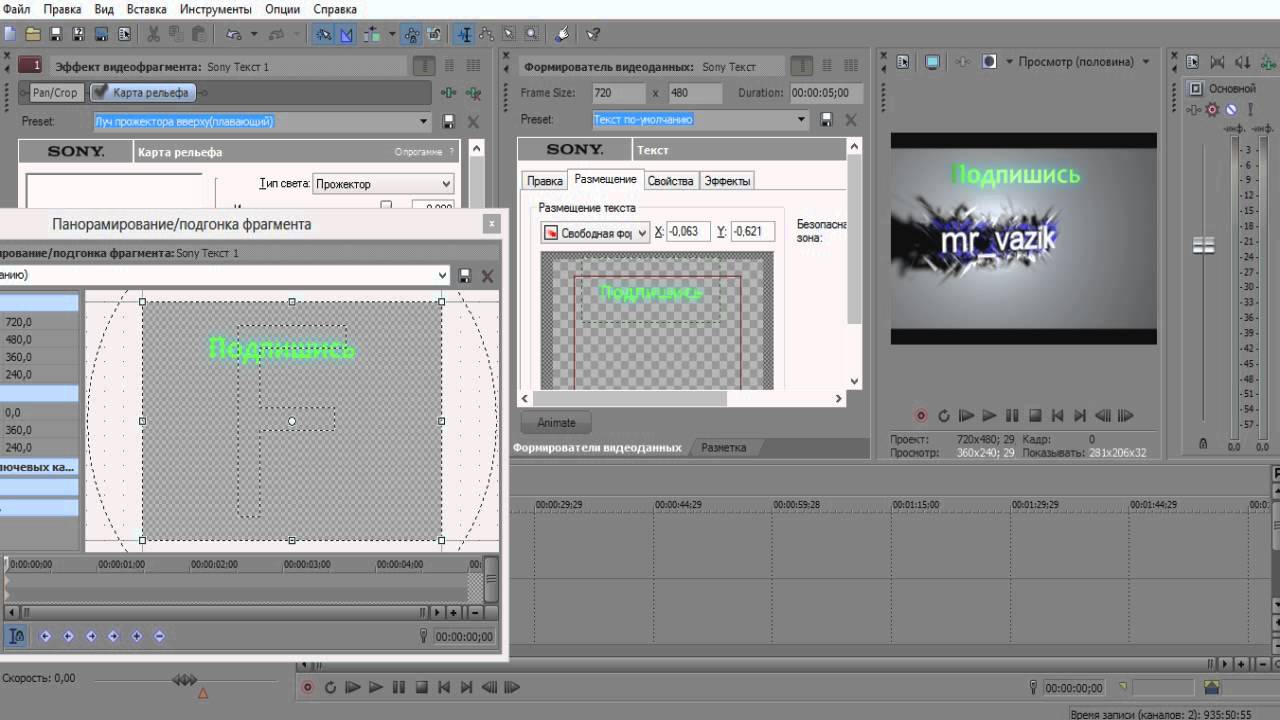Image resolution: width=1280 pixels, height=720 pixels.
Task: Toggle the Enable Snapping toolbar icon
Action: pos(323,34)
